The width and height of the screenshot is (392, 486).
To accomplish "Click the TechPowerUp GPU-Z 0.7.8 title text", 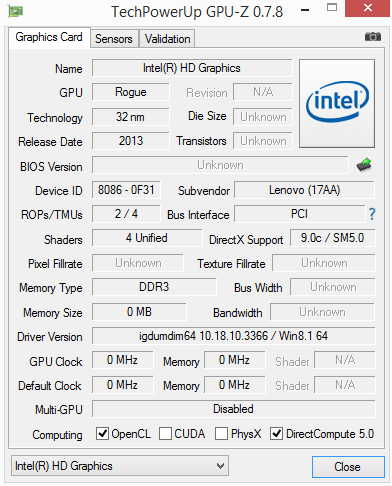I will coord(197,12).
